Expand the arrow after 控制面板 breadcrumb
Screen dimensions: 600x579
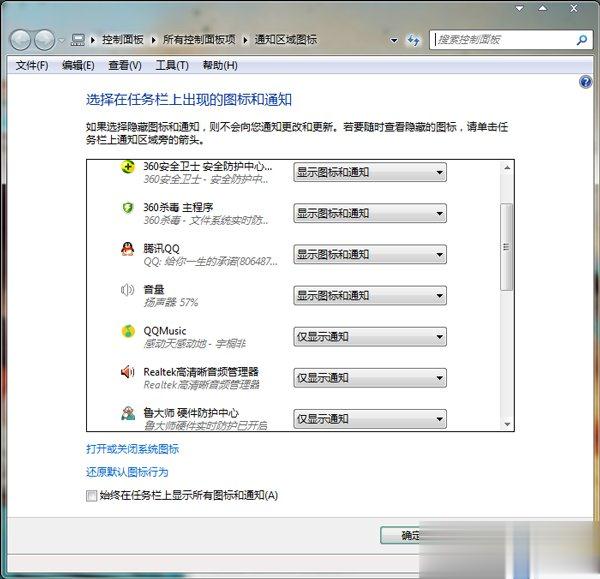[153, 40]
